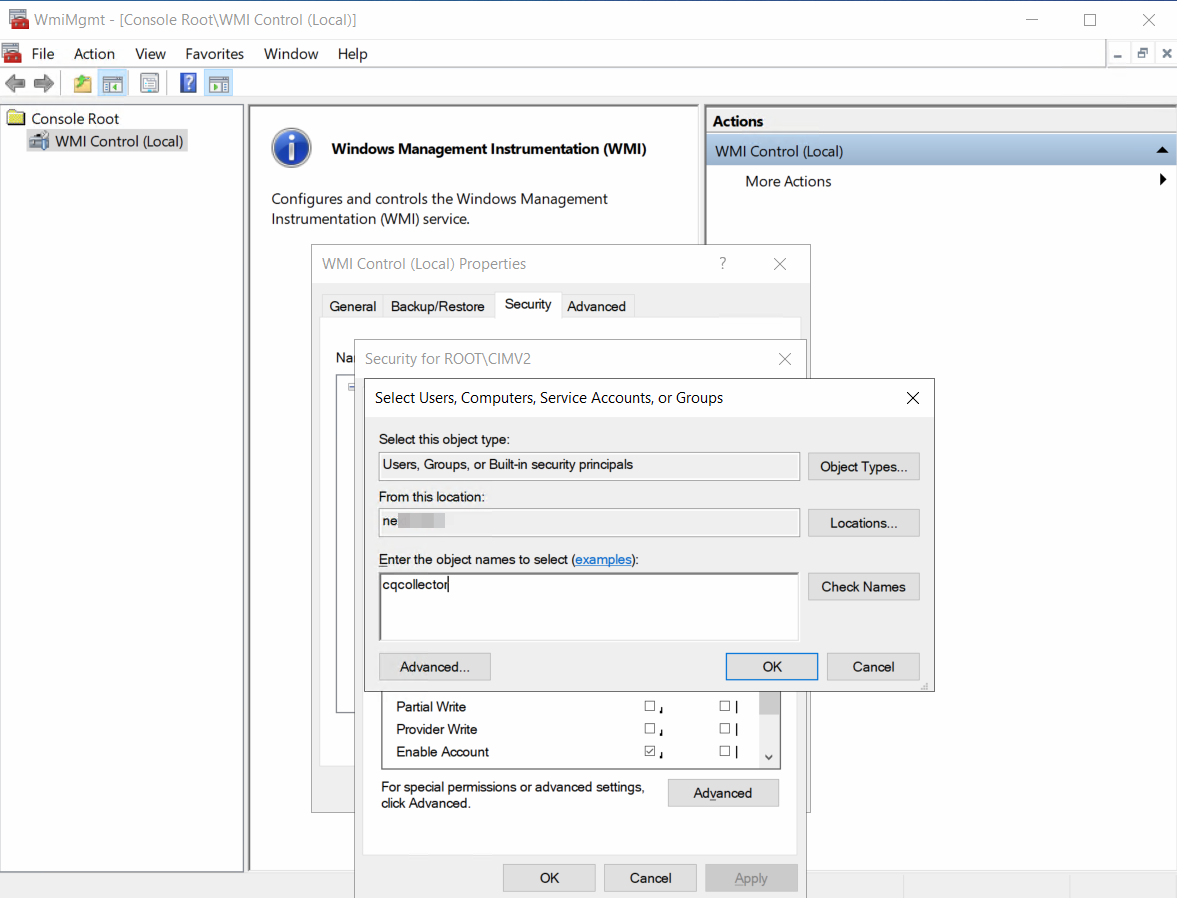Screen dimensions: 1177x898
Task: Click the Check Names button
Action: (x=863, y=587)
